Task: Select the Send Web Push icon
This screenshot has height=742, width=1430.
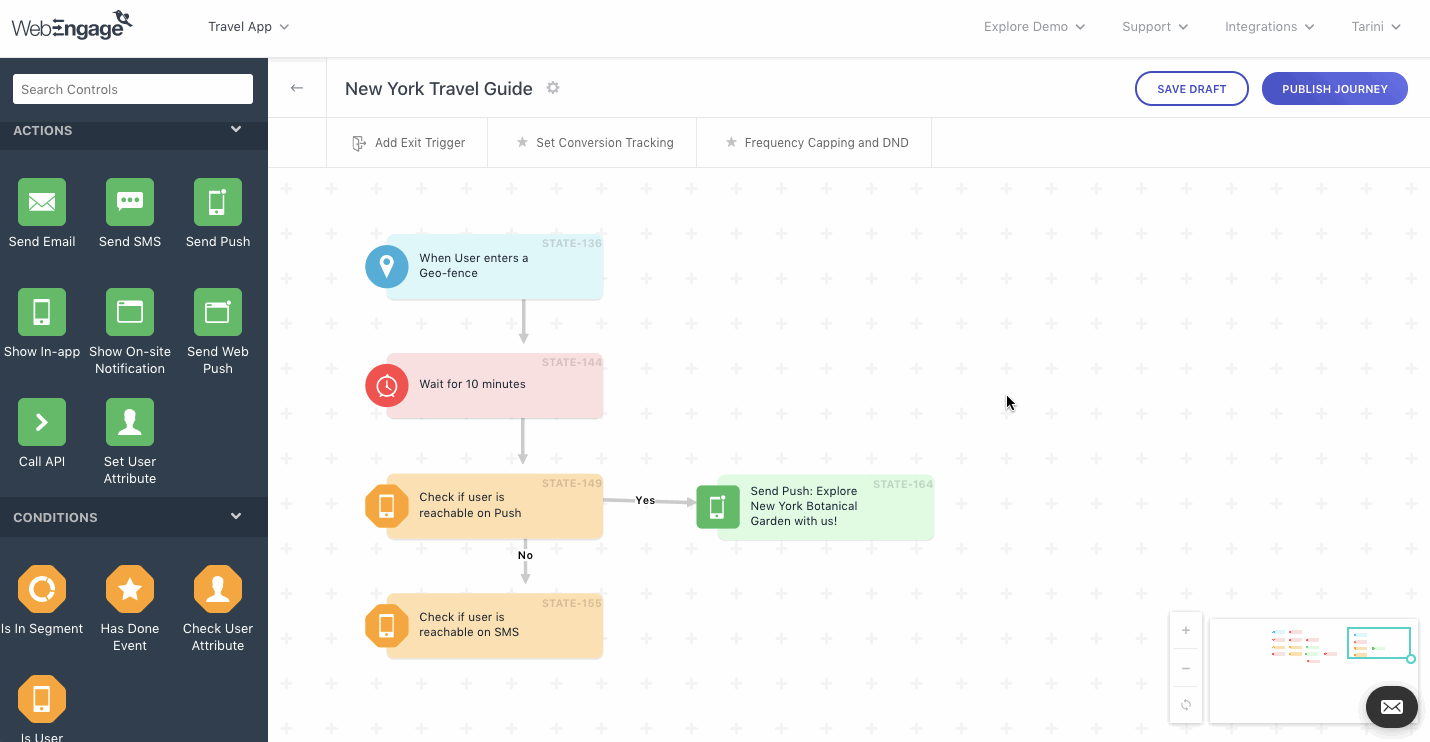Action: (x=217, y=312)
